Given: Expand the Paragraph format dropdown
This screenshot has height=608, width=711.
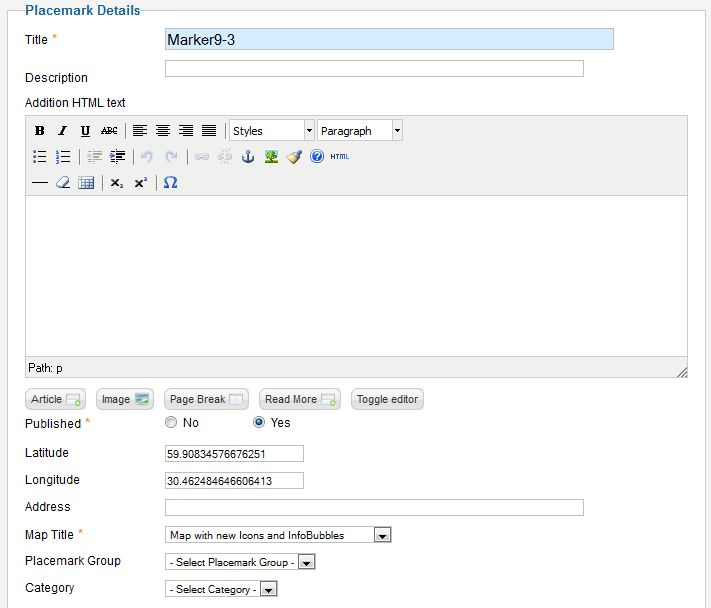Looking at the screenshot, I should 360,131.
